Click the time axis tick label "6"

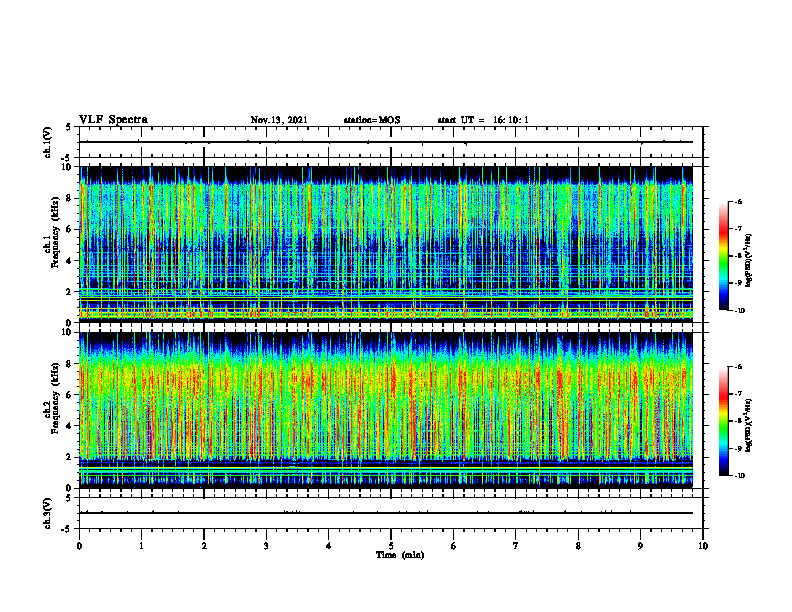454,546
